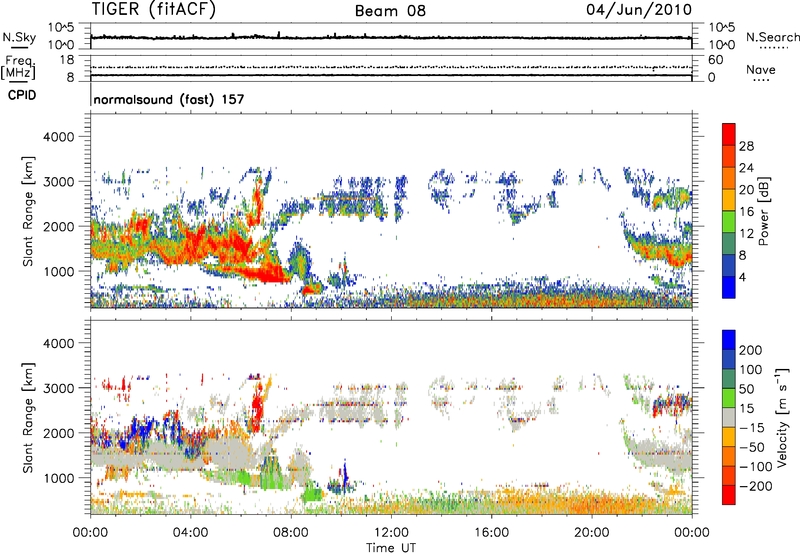Screen dimensions: 800x554
Task: Click the sky noise trace in top panel
Action: coord(391,37)
